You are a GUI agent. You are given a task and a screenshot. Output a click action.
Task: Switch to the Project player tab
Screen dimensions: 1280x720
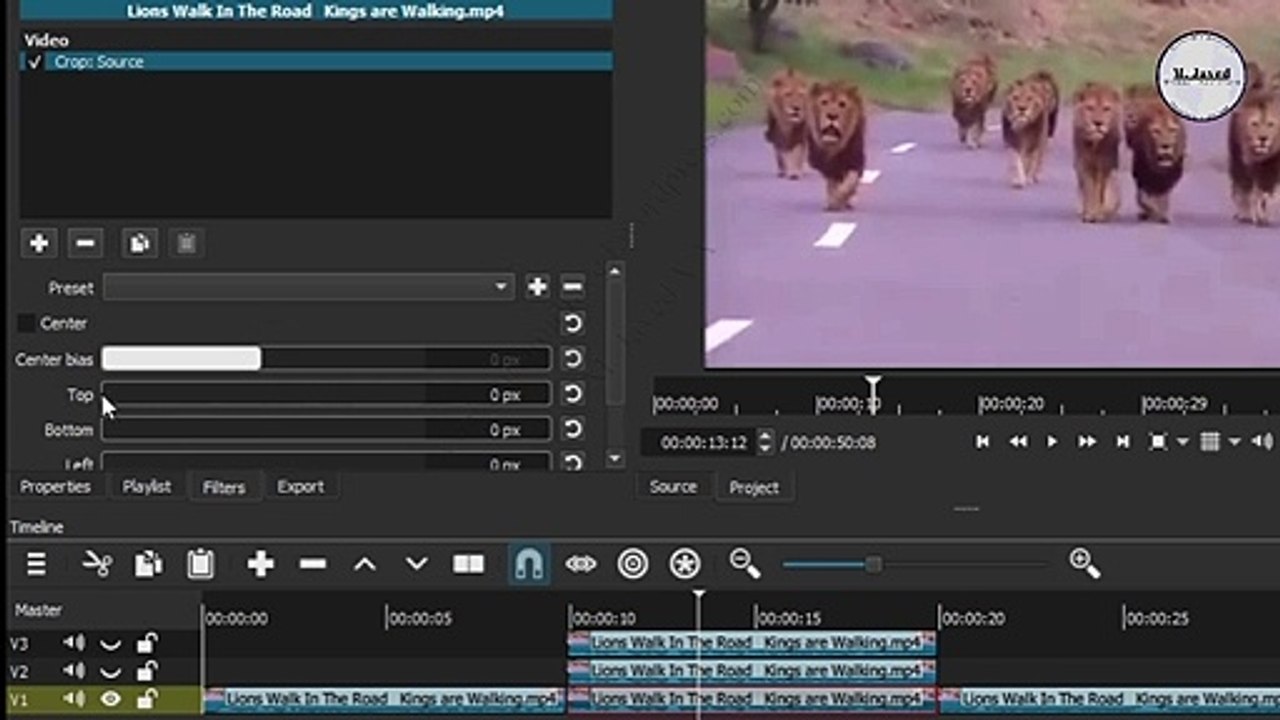point(754,487)
